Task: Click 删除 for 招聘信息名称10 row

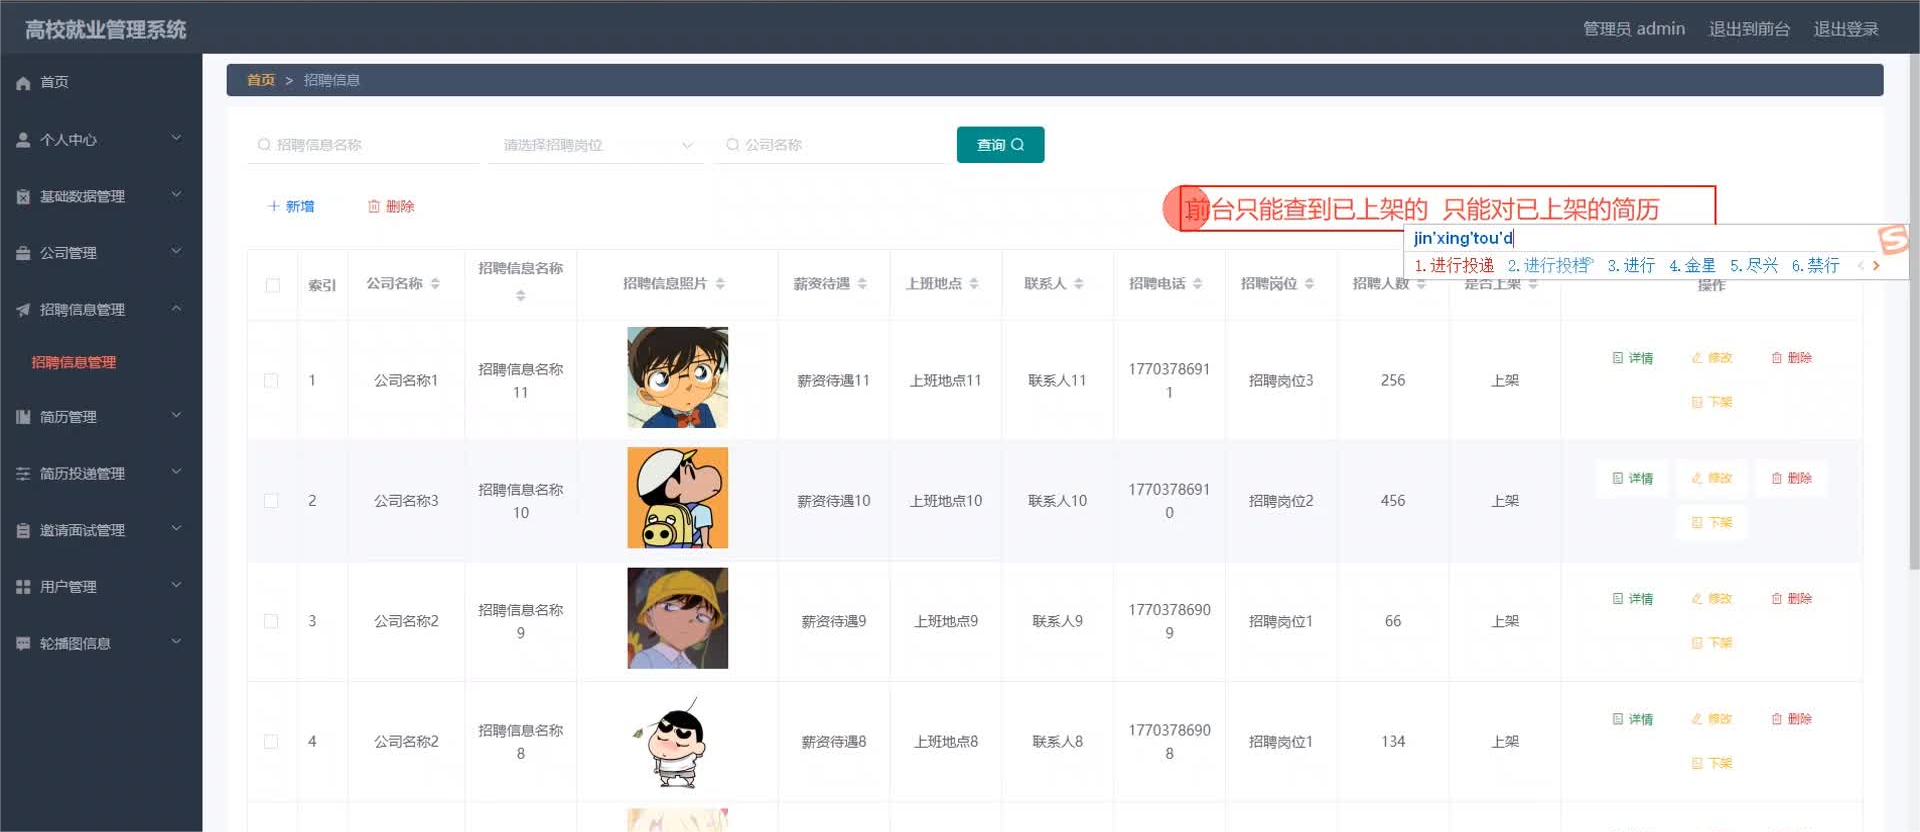Action: pos(1791,479)
